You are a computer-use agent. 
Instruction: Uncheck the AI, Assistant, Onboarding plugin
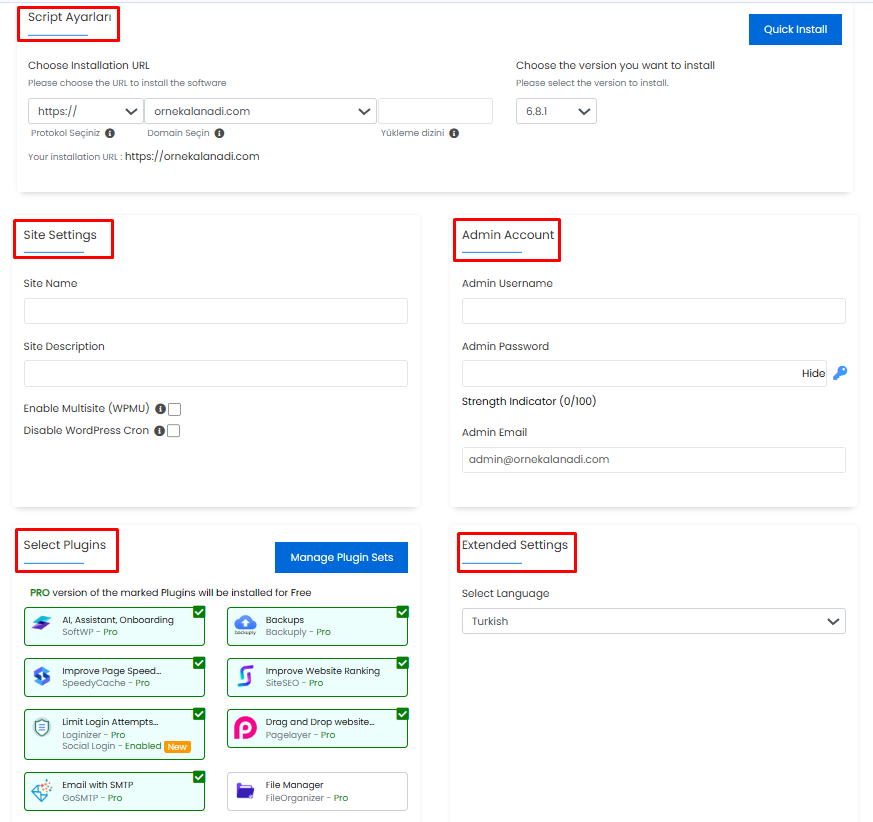[199, 612]
